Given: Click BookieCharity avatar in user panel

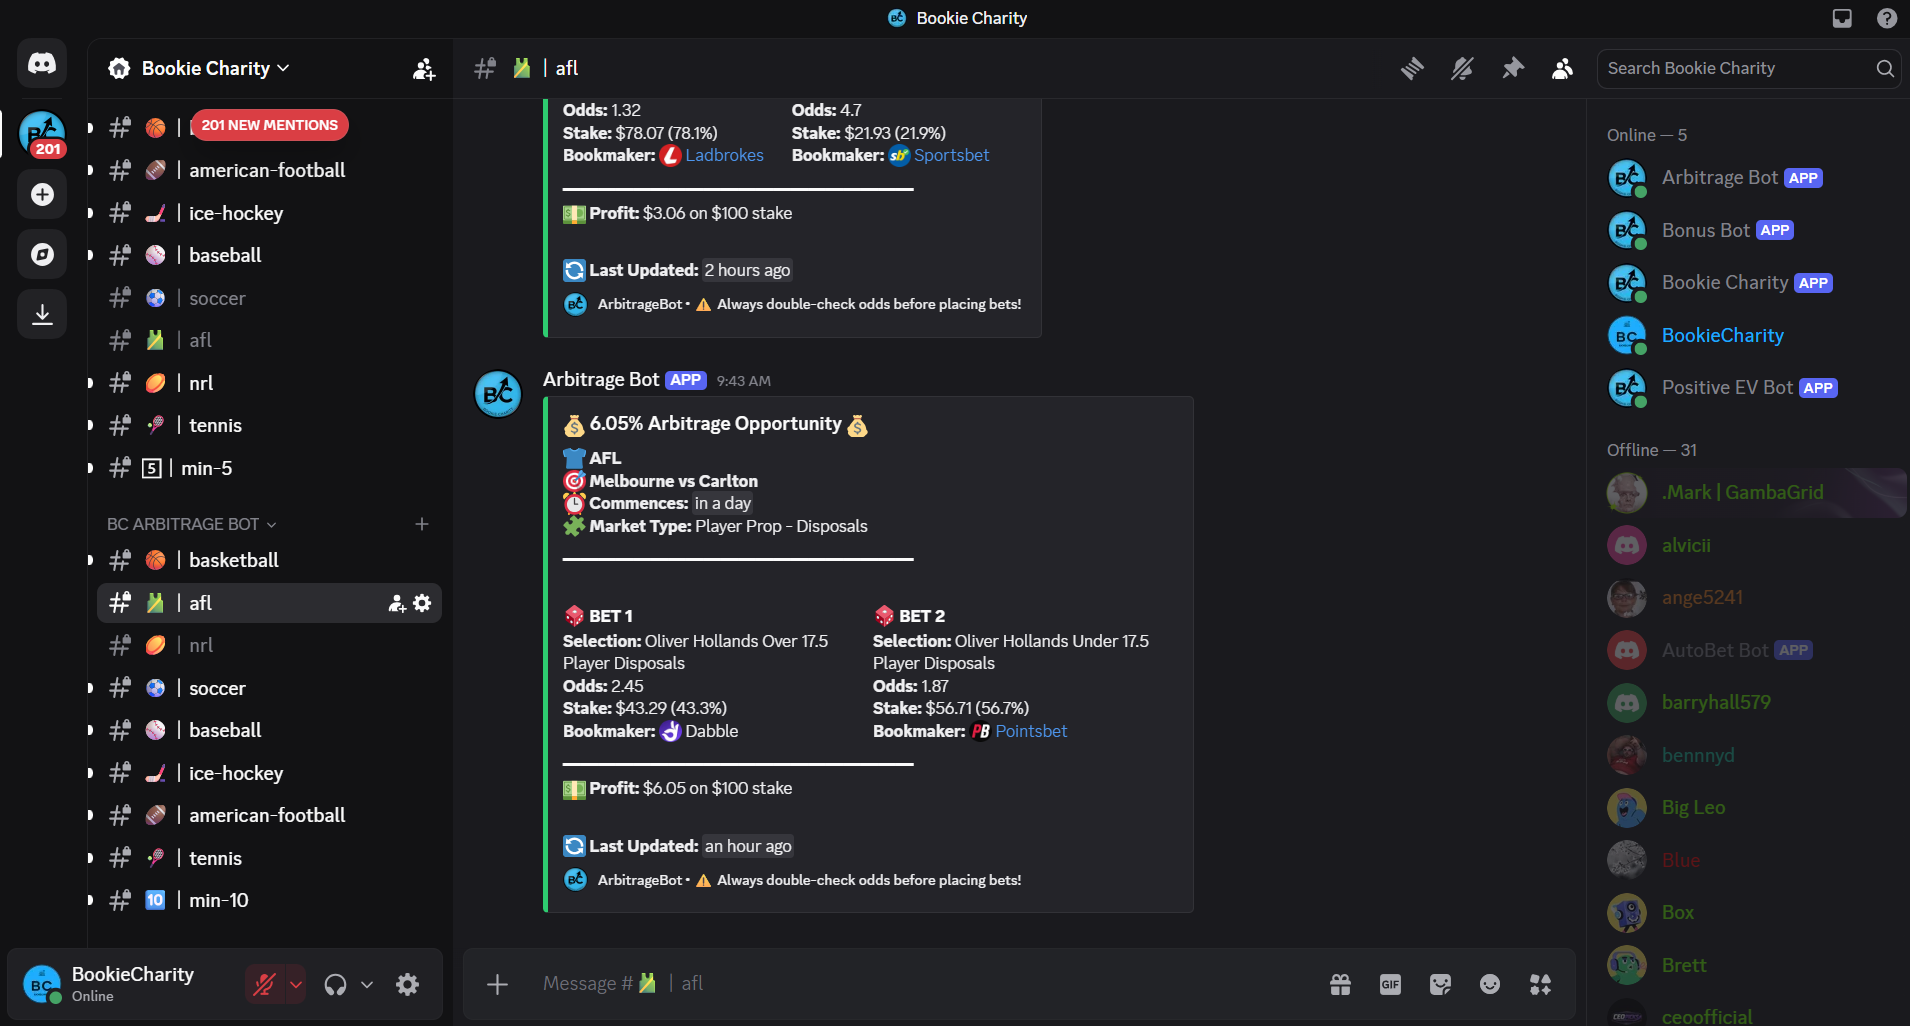Looking at the screenshot, I should [41, 984].
